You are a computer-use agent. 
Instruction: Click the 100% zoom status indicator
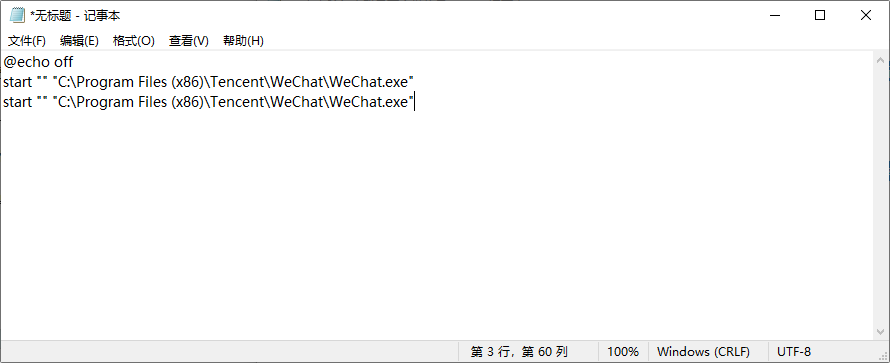(623, 352)
